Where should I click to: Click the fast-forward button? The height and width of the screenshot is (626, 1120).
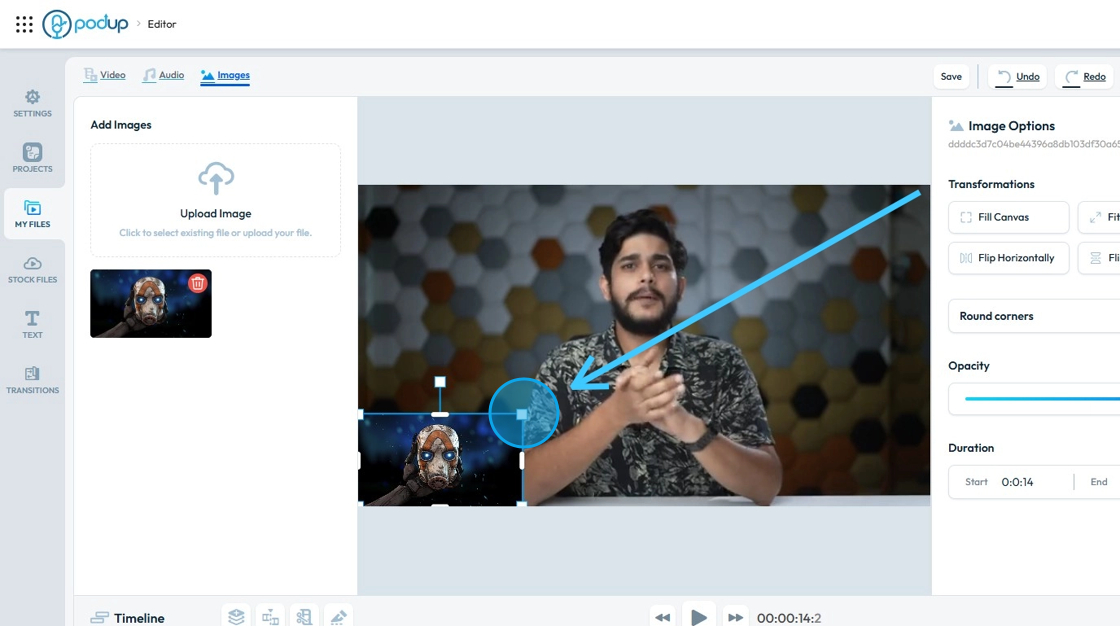(735, 617)
